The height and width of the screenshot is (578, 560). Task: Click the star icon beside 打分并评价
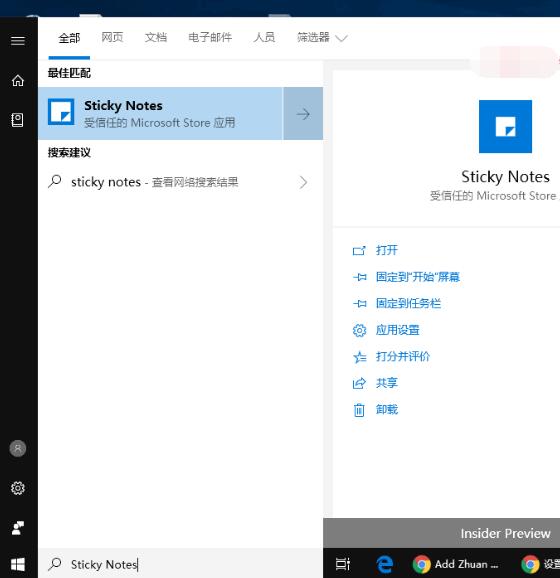pyautogui.click(x=359, y=357)
